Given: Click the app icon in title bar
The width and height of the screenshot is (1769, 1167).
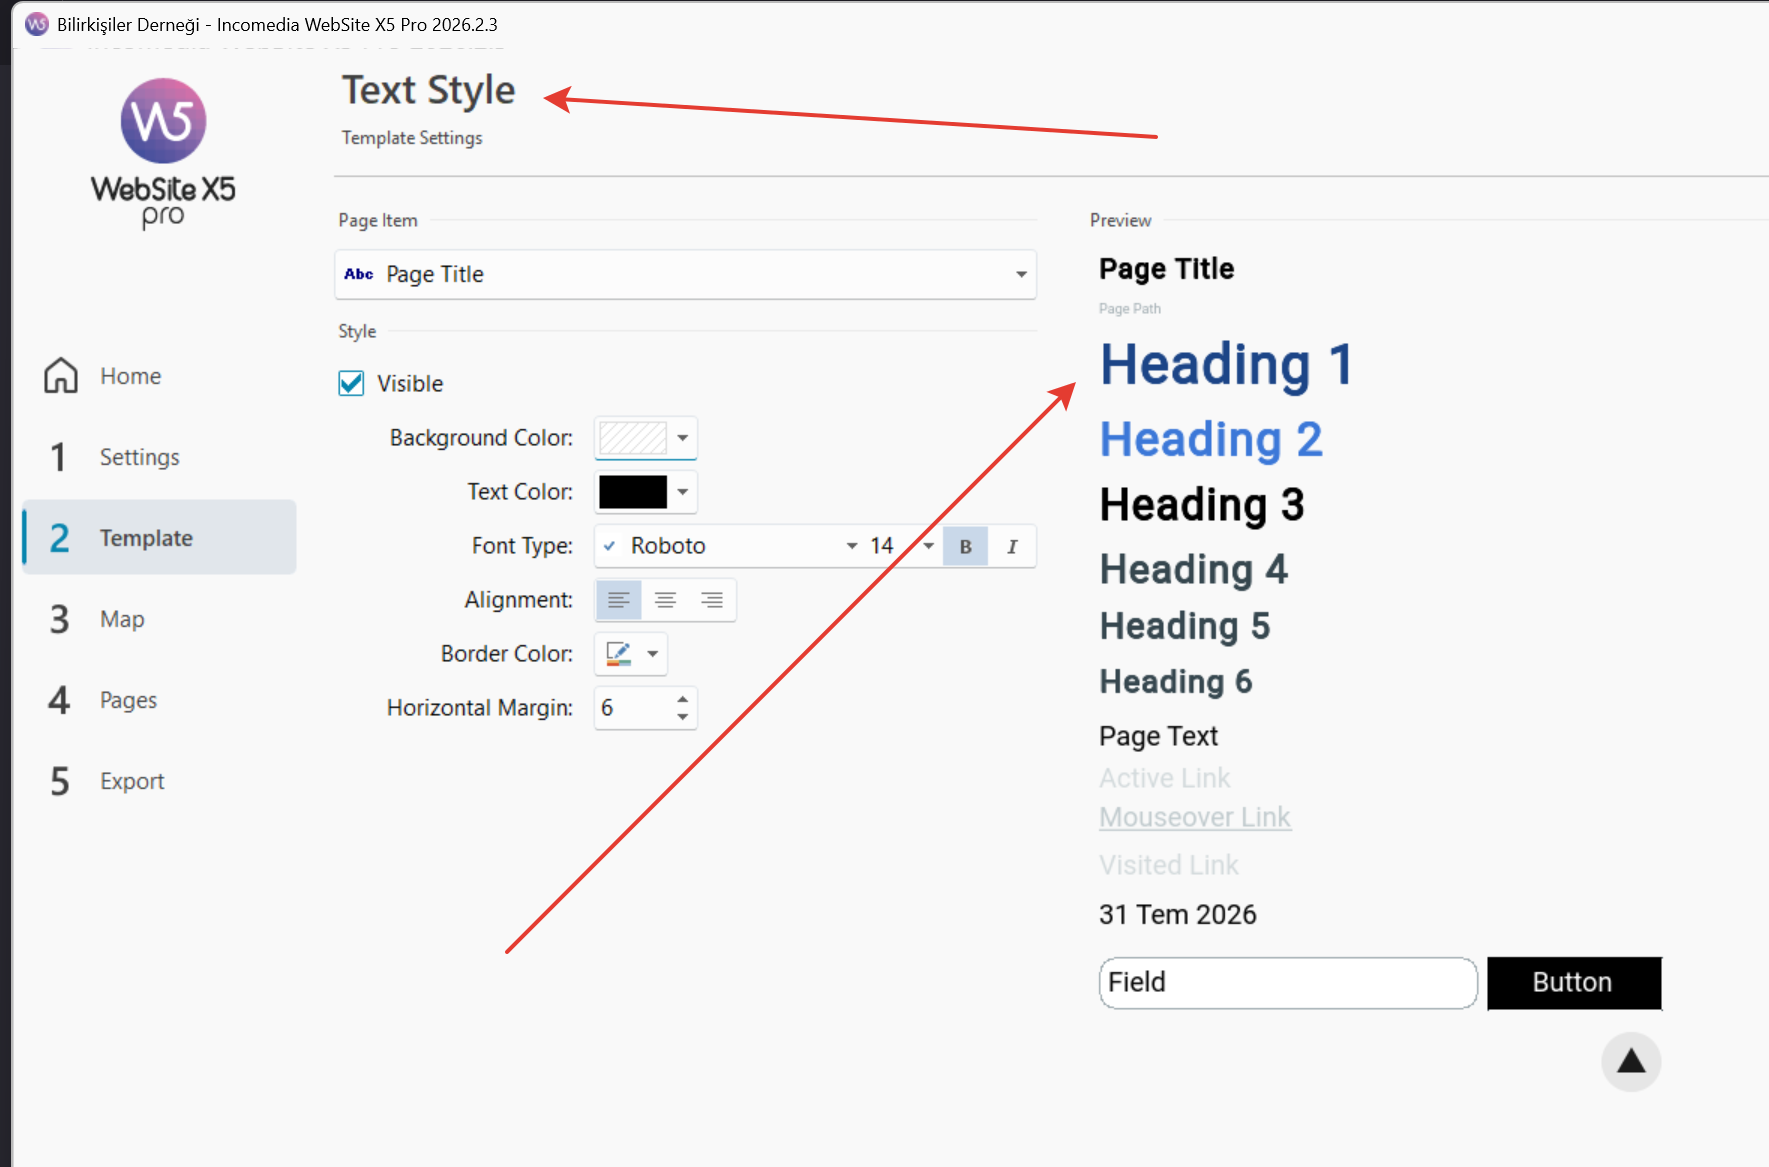Looking at the screenshot, I should click(37, 24).
